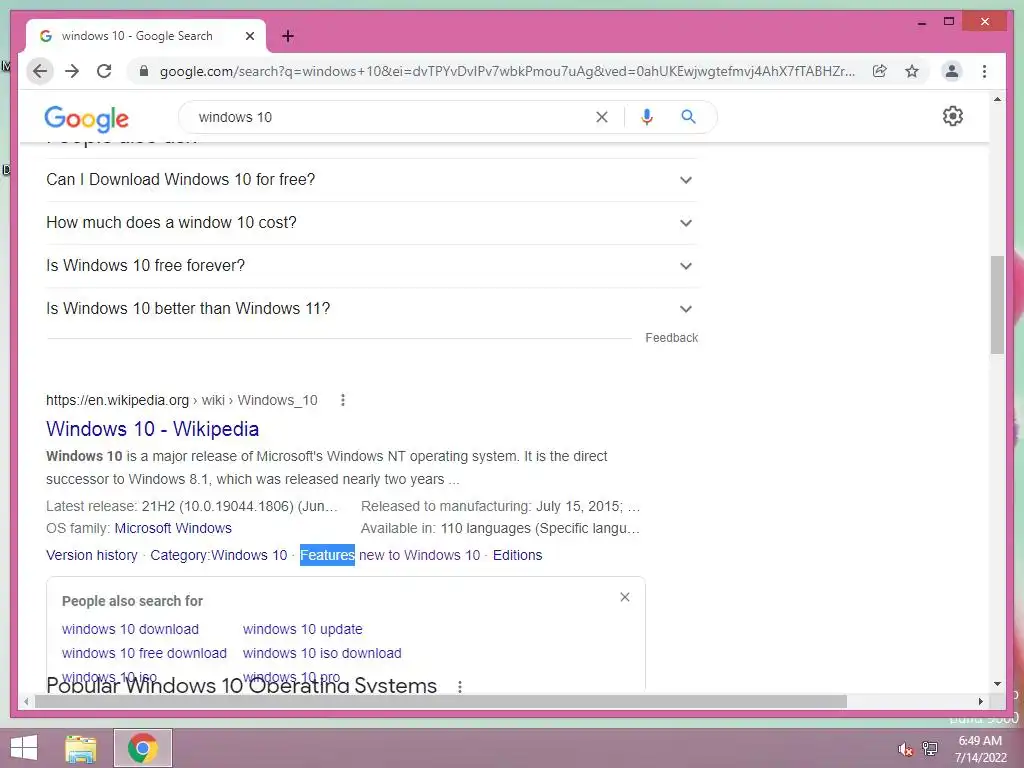
Task: Open the Category:Windows 10 sitelink
Action: coord(219,555)
